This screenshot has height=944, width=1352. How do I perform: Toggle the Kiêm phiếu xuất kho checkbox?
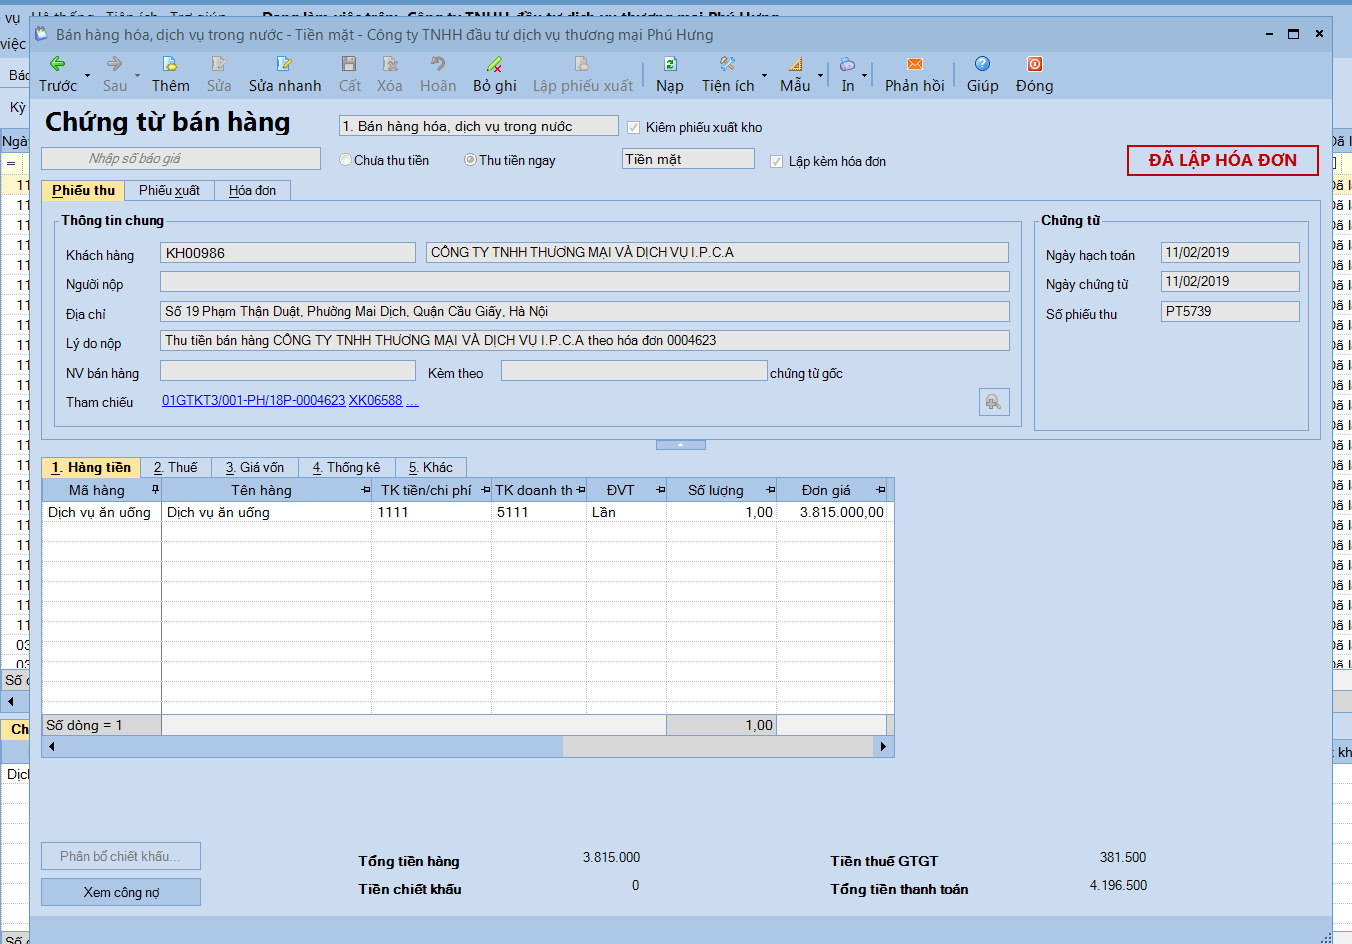[x=633, y=128]
